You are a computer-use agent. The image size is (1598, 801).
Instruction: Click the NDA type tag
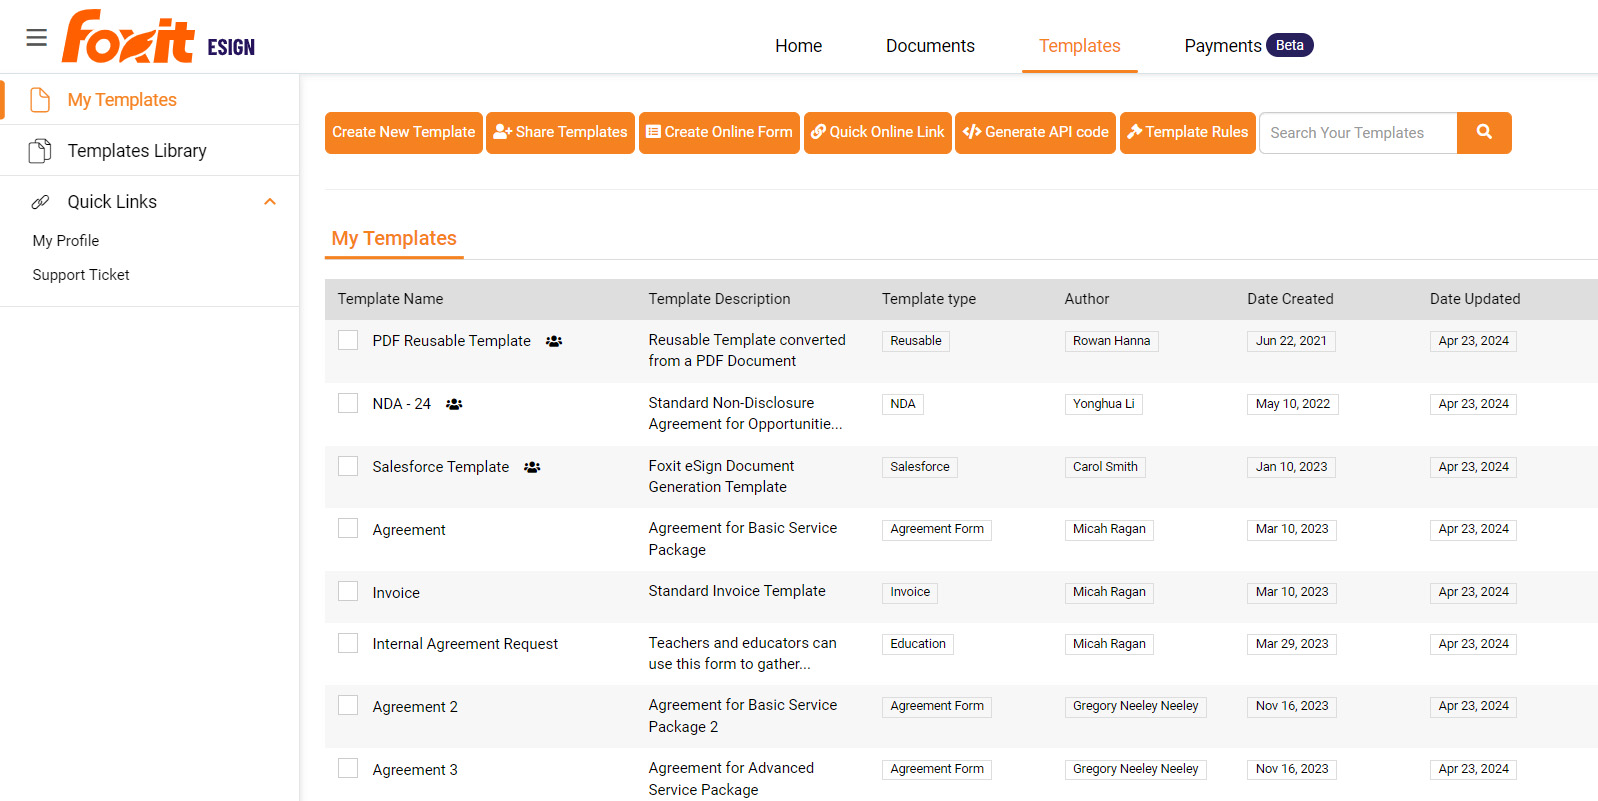(x=903, y=404)
